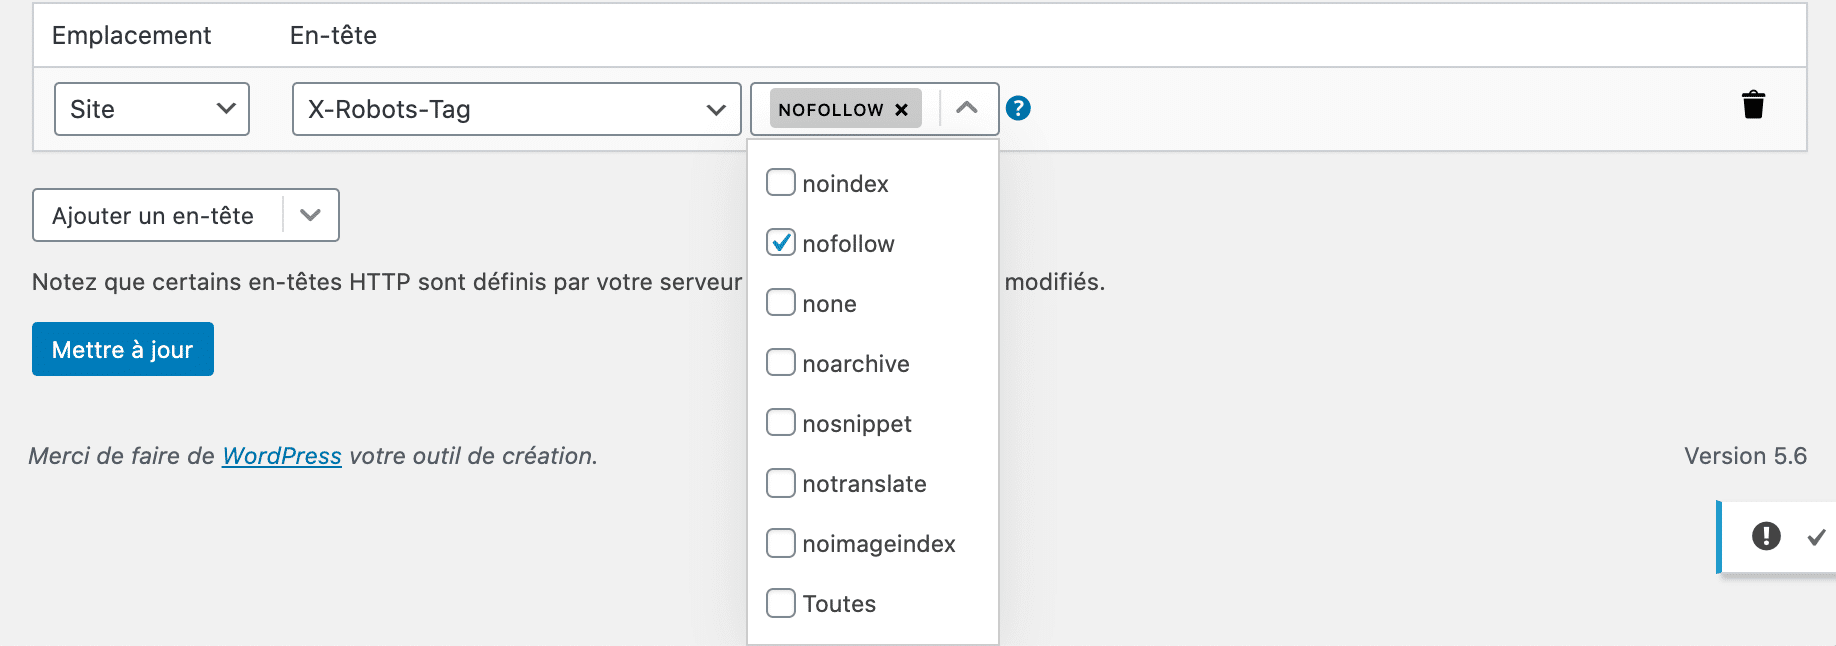The width and height of the screenshot is (1836, 646).
Task: Check the noarchive option
Action: coord(780,363)
